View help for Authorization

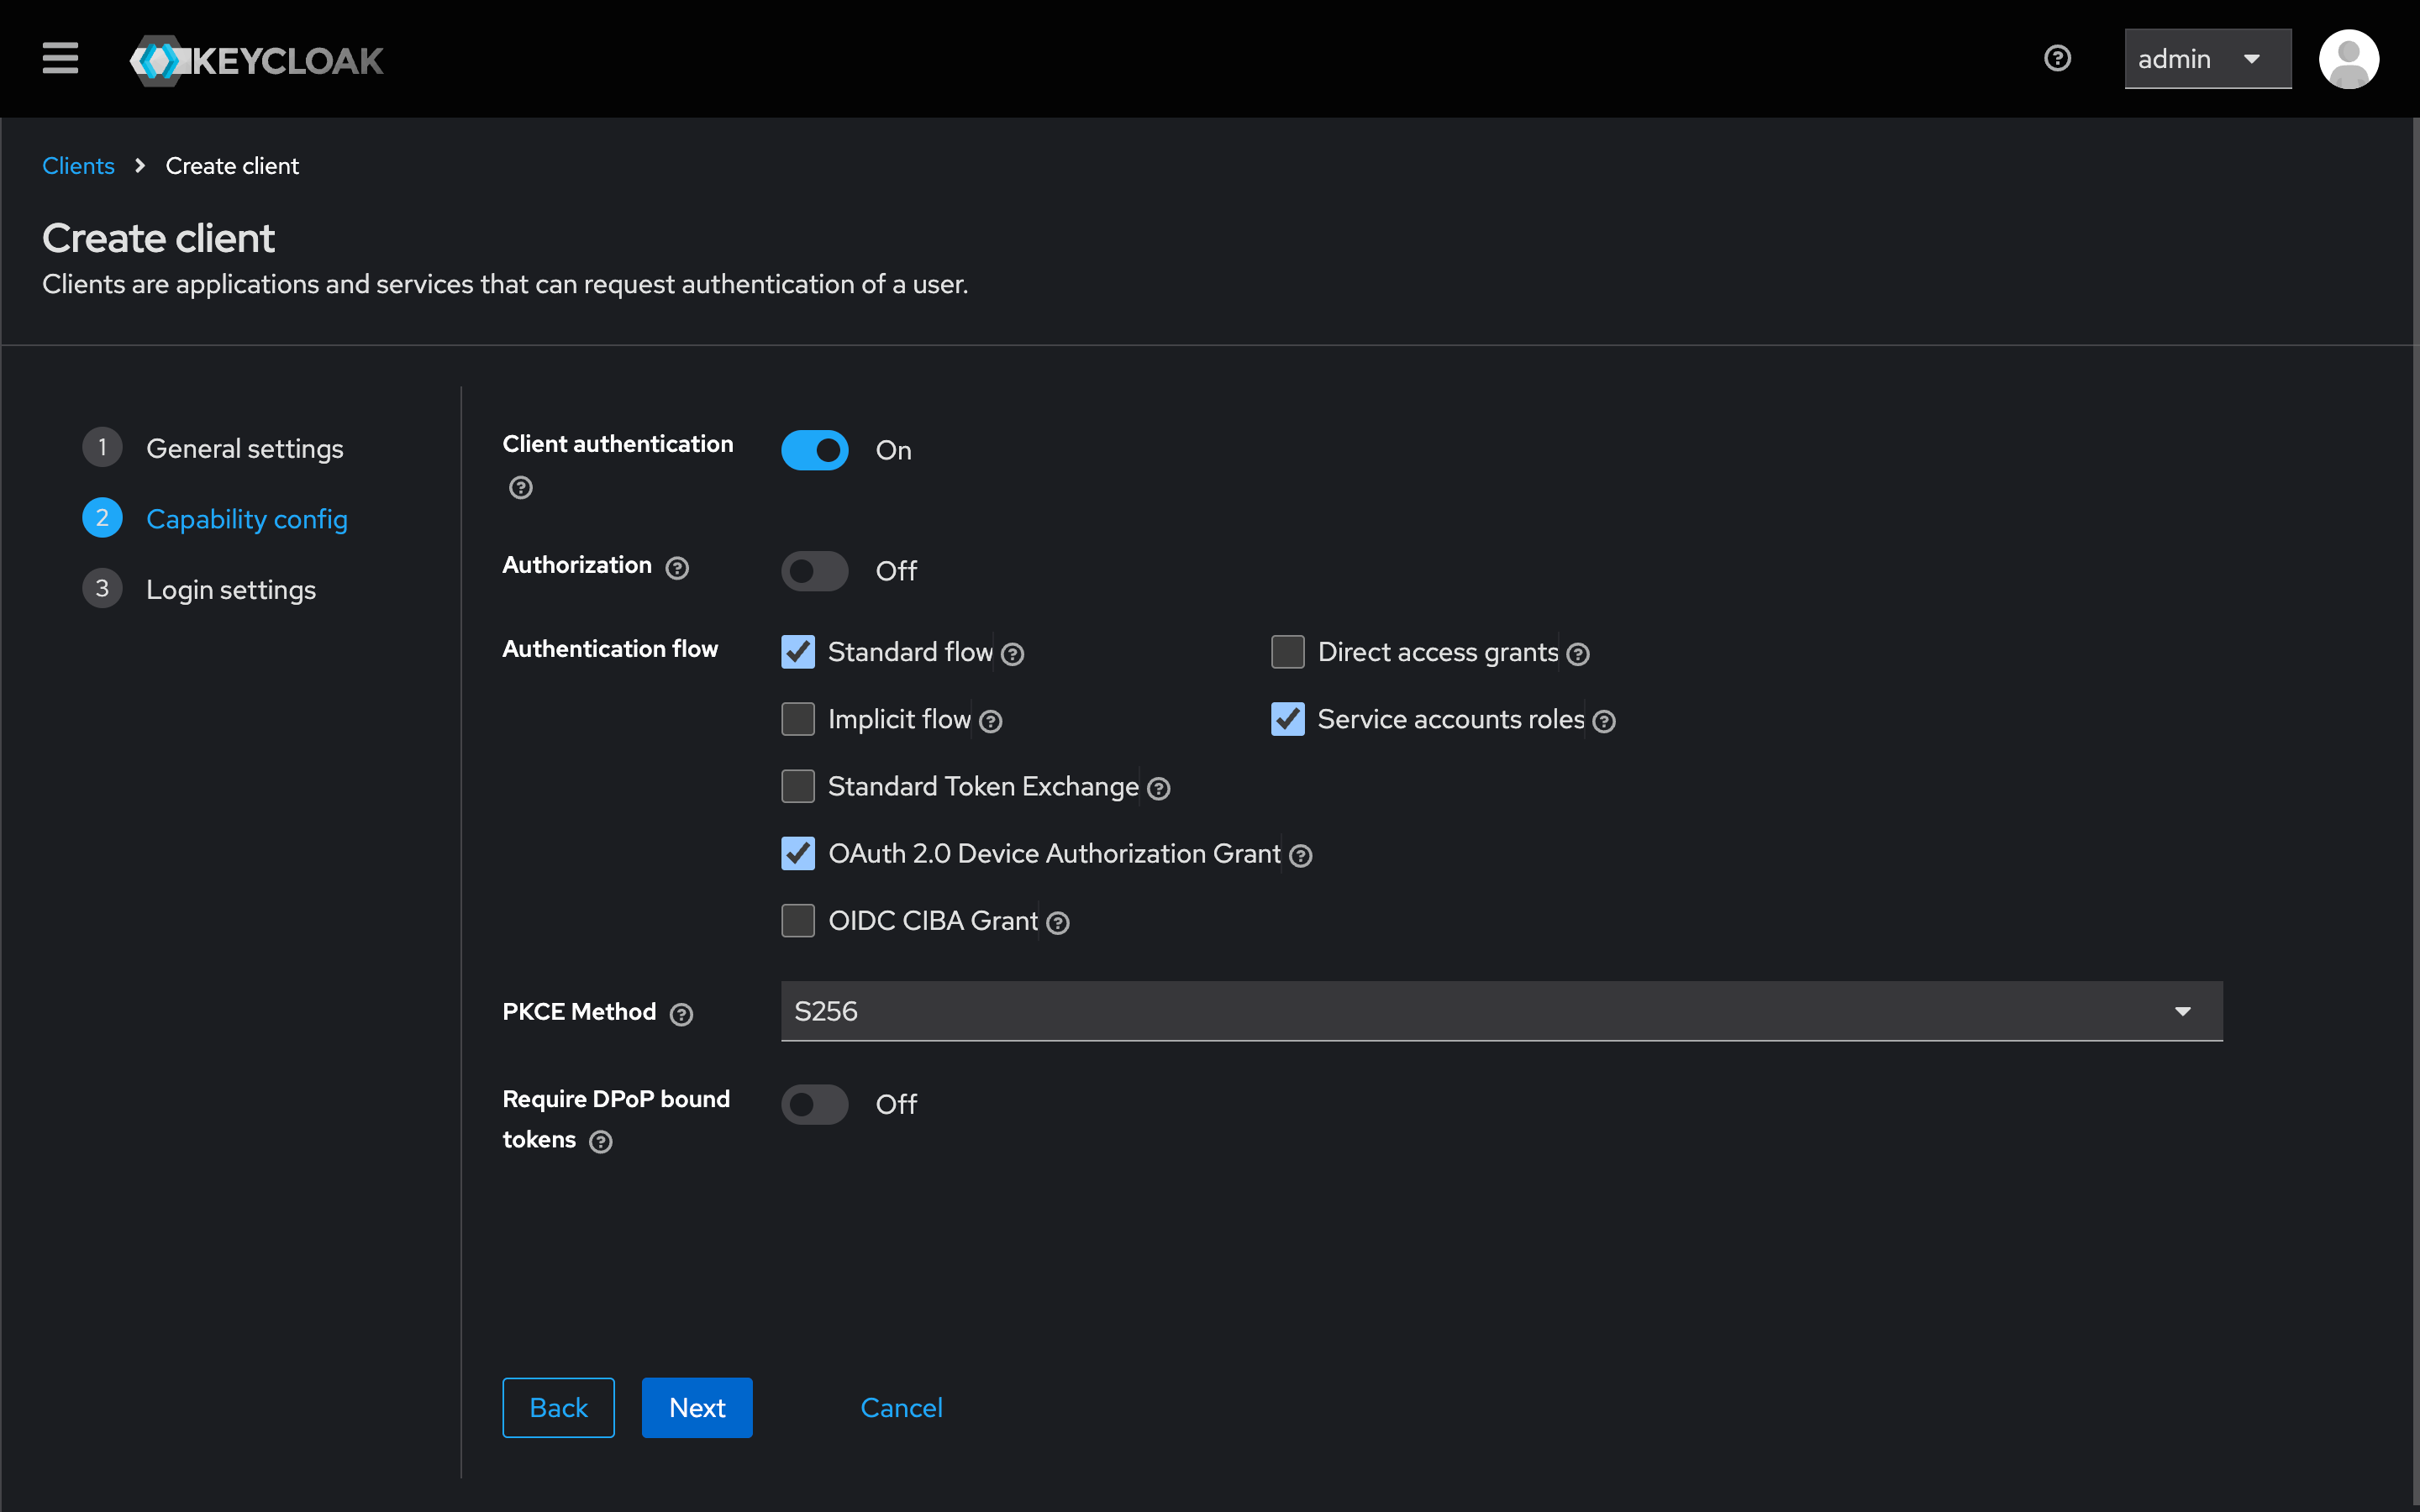tap(677, 567)
